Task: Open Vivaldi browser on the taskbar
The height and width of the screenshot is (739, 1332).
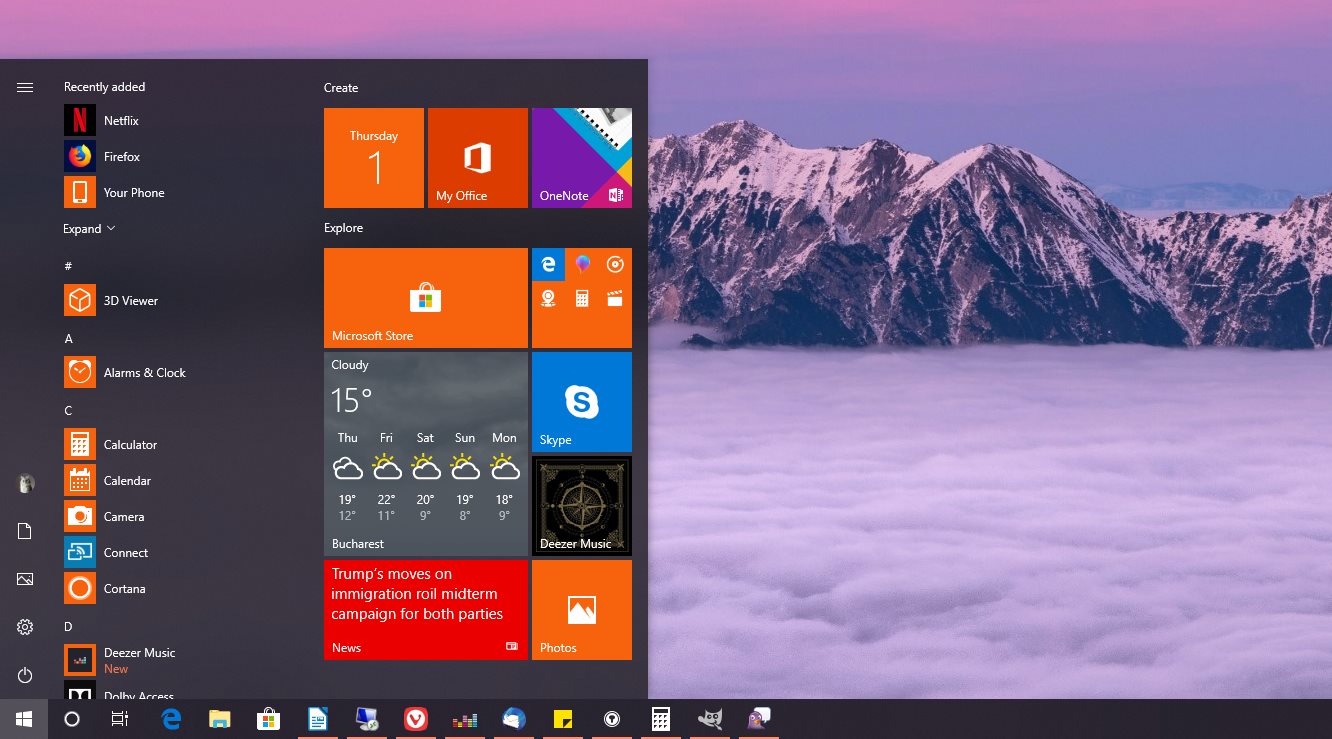Action: tap(415, 719)
